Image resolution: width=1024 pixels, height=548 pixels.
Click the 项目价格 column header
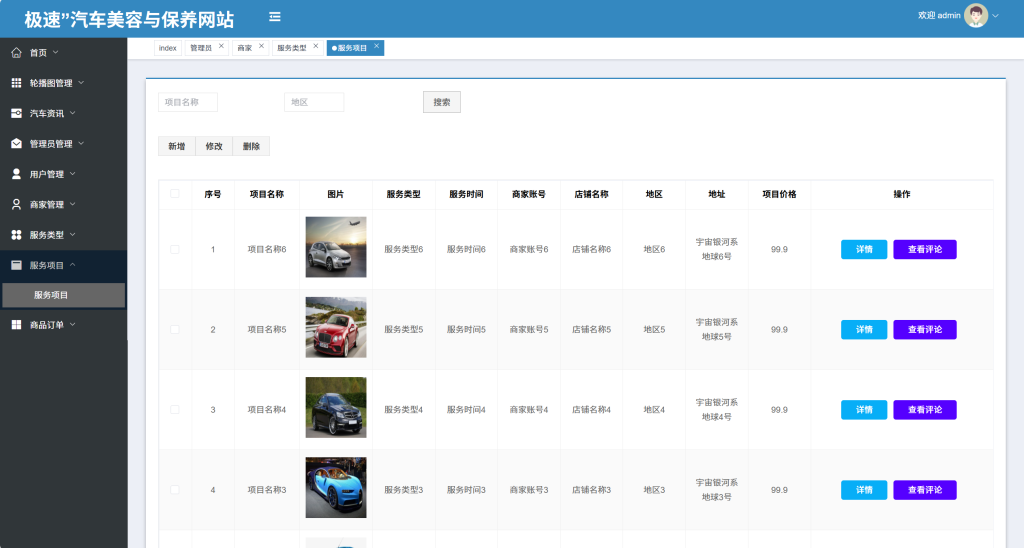779,194
